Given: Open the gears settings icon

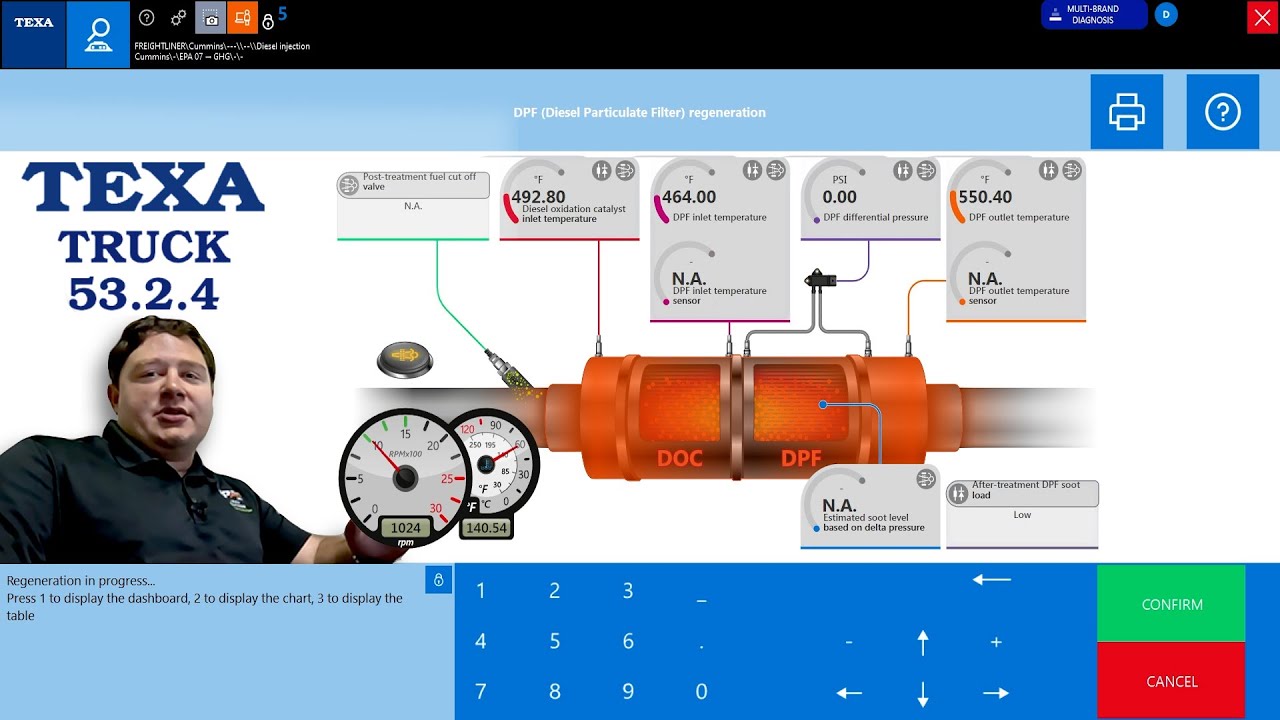Looking at the screenshot, I should pyautogui.click(x=179, y=17).
